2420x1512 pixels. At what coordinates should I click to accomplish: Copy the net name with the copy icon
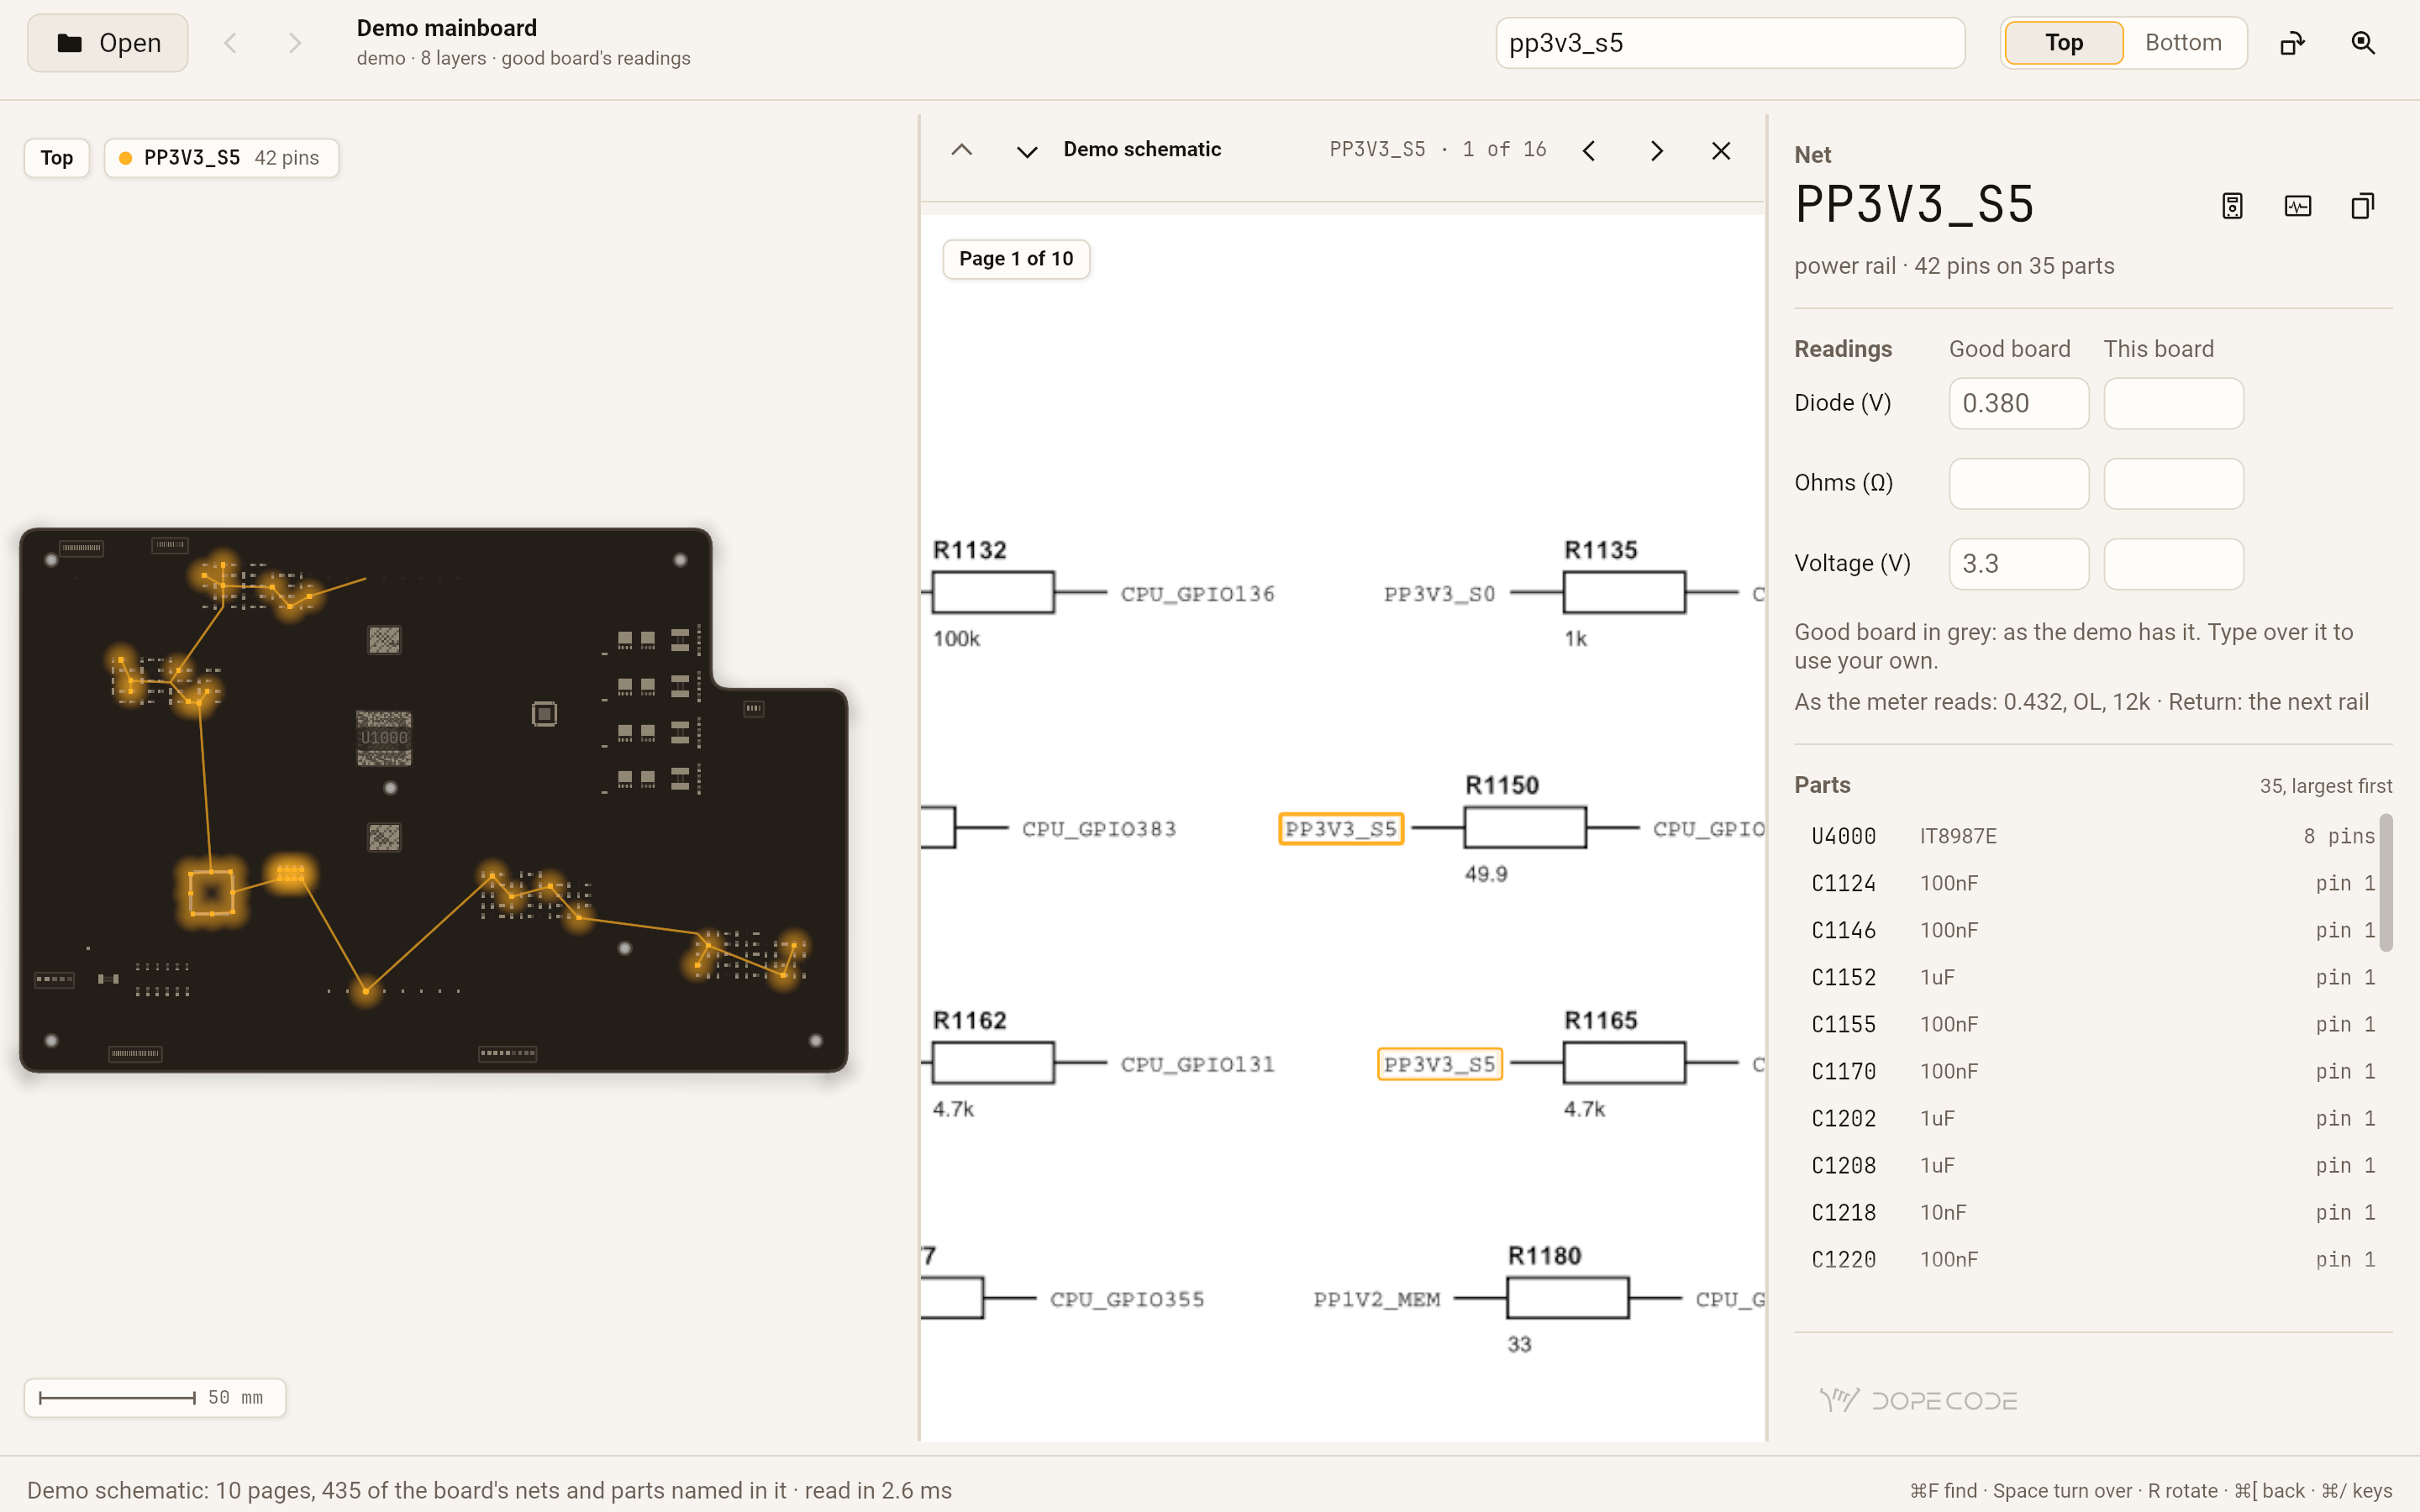[2362, 206]
